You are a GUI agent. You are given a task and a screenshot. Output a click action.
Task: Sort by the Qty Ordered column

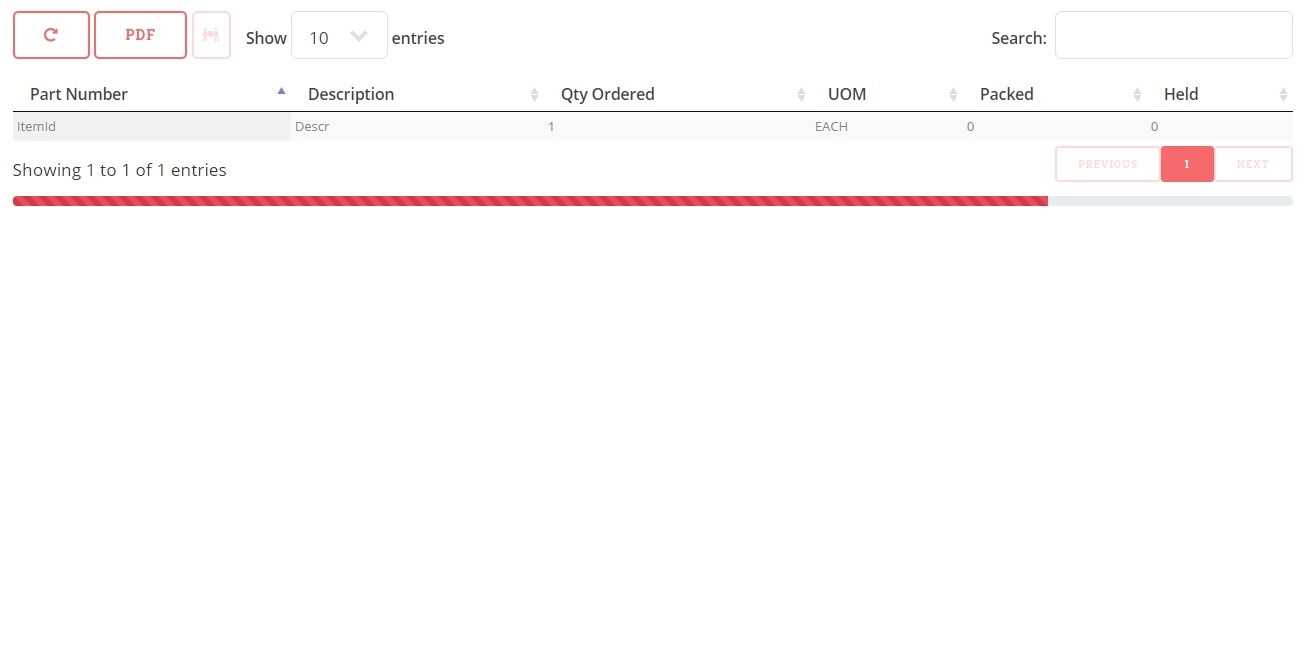[x=677, y=94]
